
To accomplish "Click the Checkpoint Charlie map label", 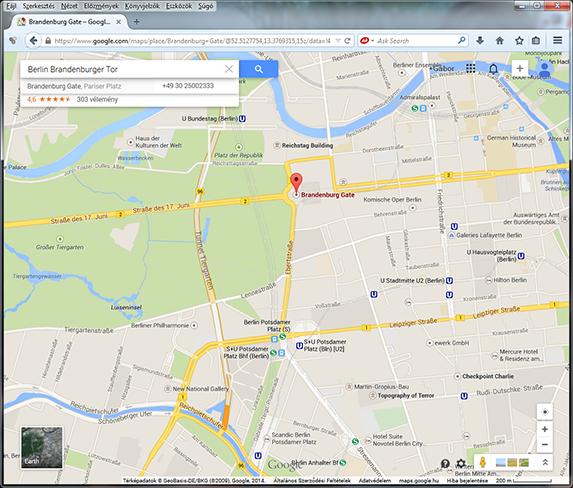I will 488,376.
